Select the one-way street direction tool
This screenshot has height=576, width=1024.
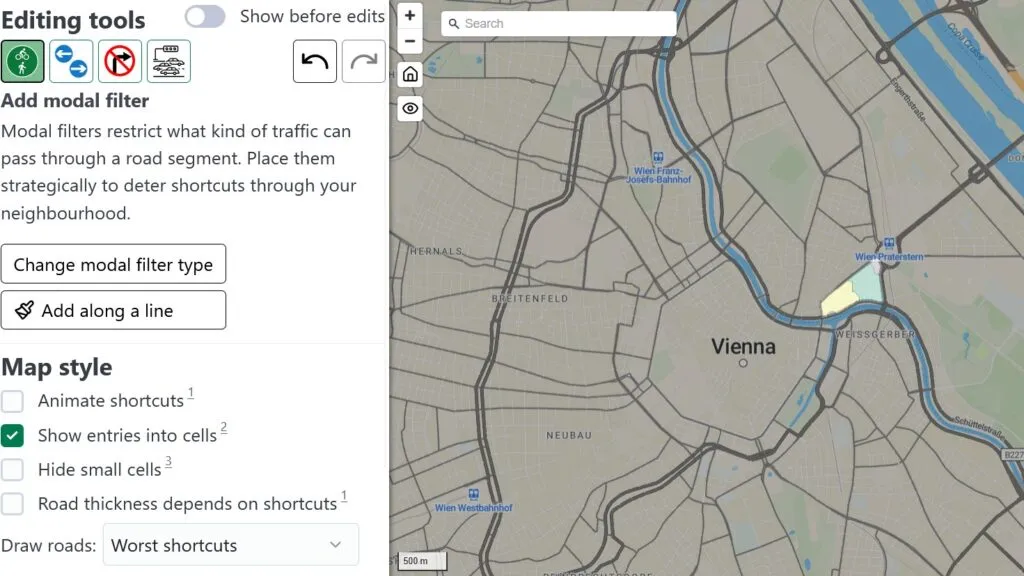pyautogui.click(x=71, y=61)
